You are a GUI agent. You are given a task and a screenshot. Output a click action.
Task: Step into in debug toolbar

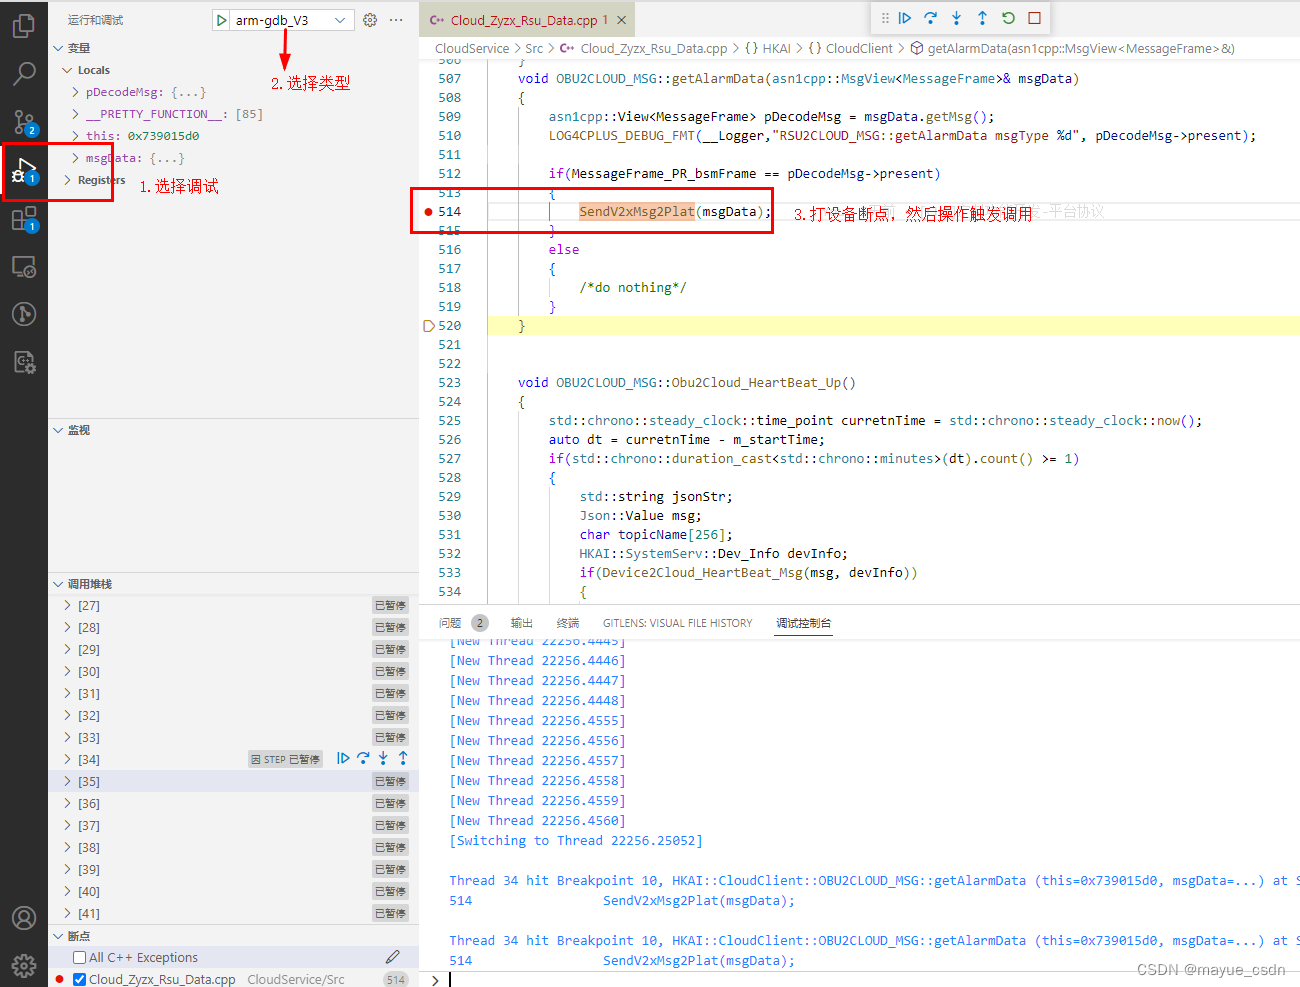coord(957,18)
